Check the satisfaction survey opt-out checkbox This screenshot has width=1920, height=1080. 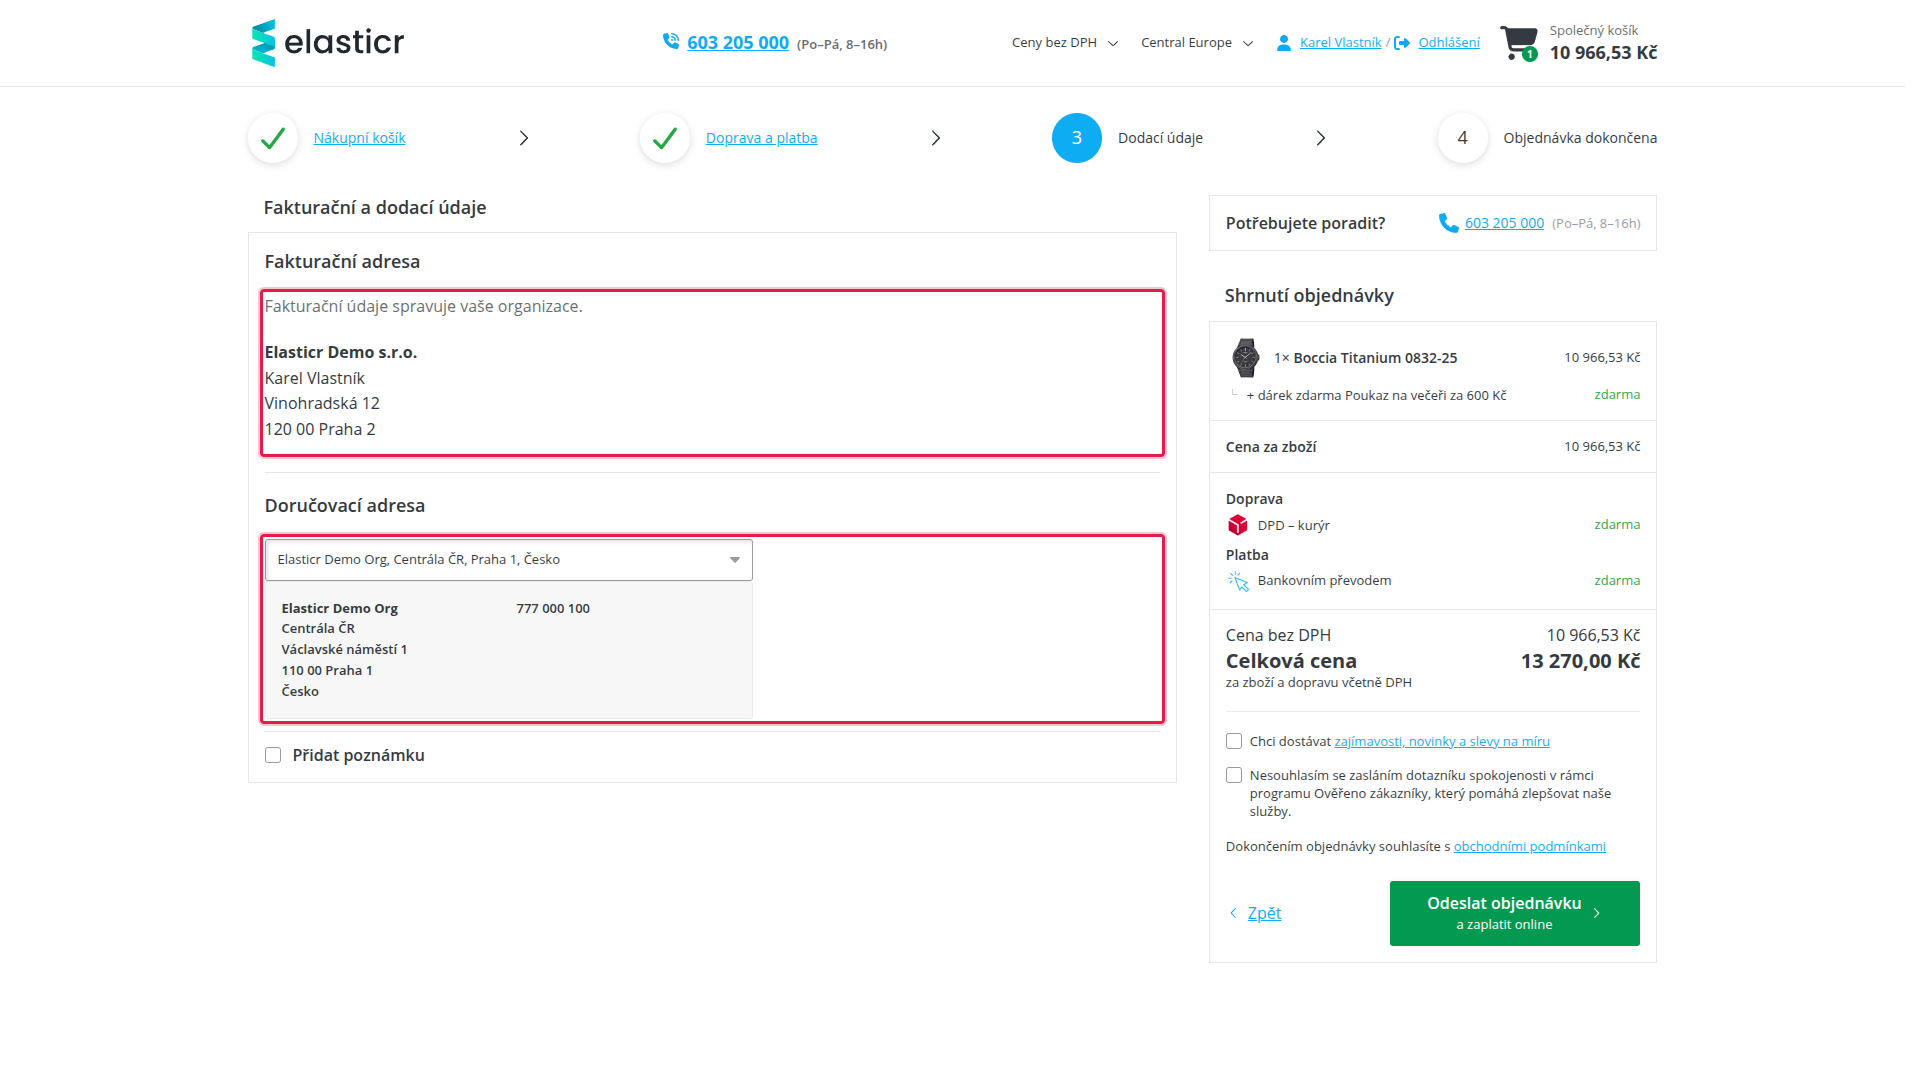coord(1234,775)
